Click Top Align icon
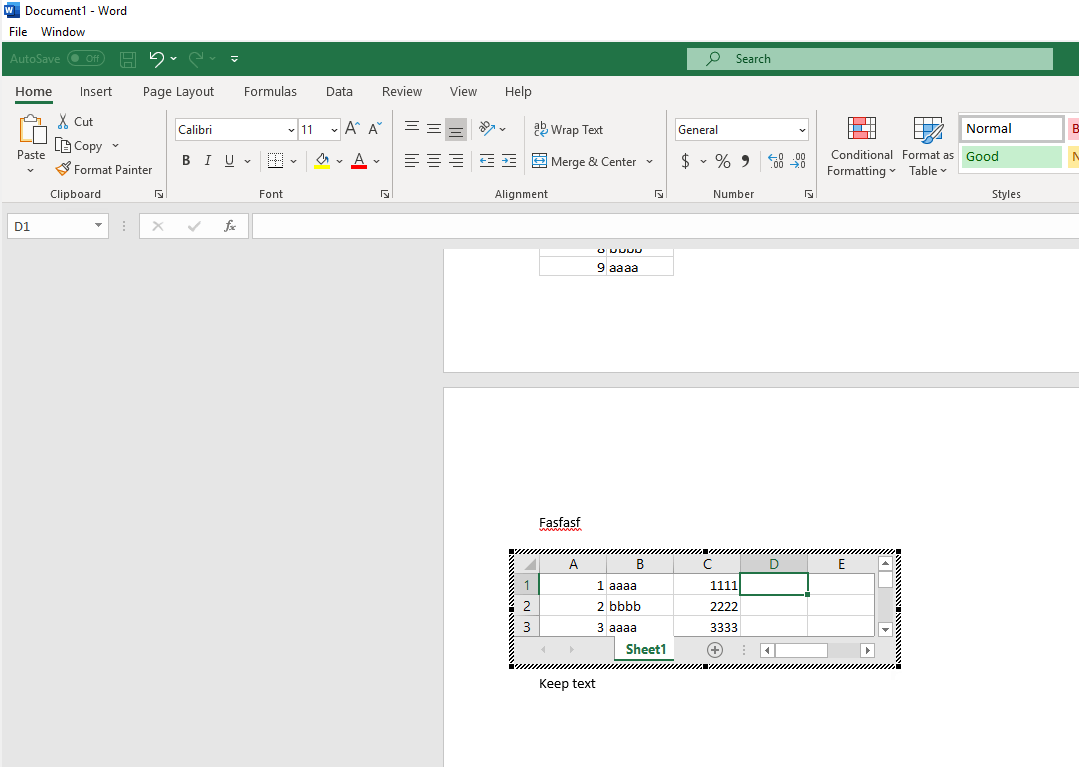The height and width of the screenshot is (767, 1079). (x=412, y=128)
